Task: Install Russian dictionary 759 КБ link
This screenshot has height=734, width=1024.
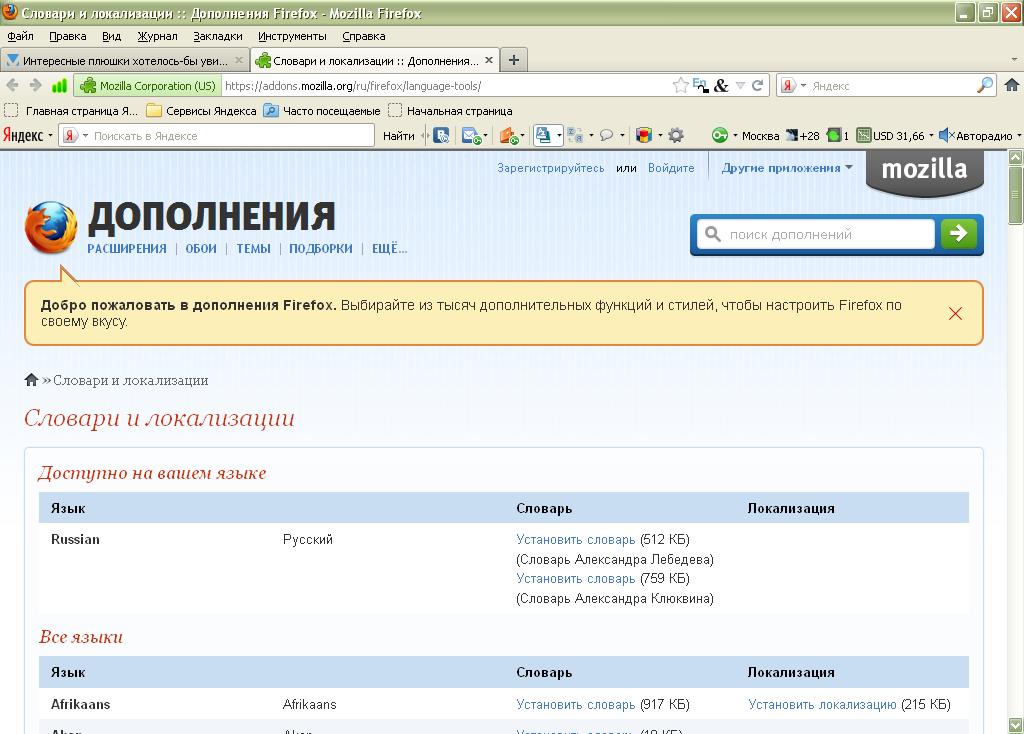Action: tap(575, 579)
